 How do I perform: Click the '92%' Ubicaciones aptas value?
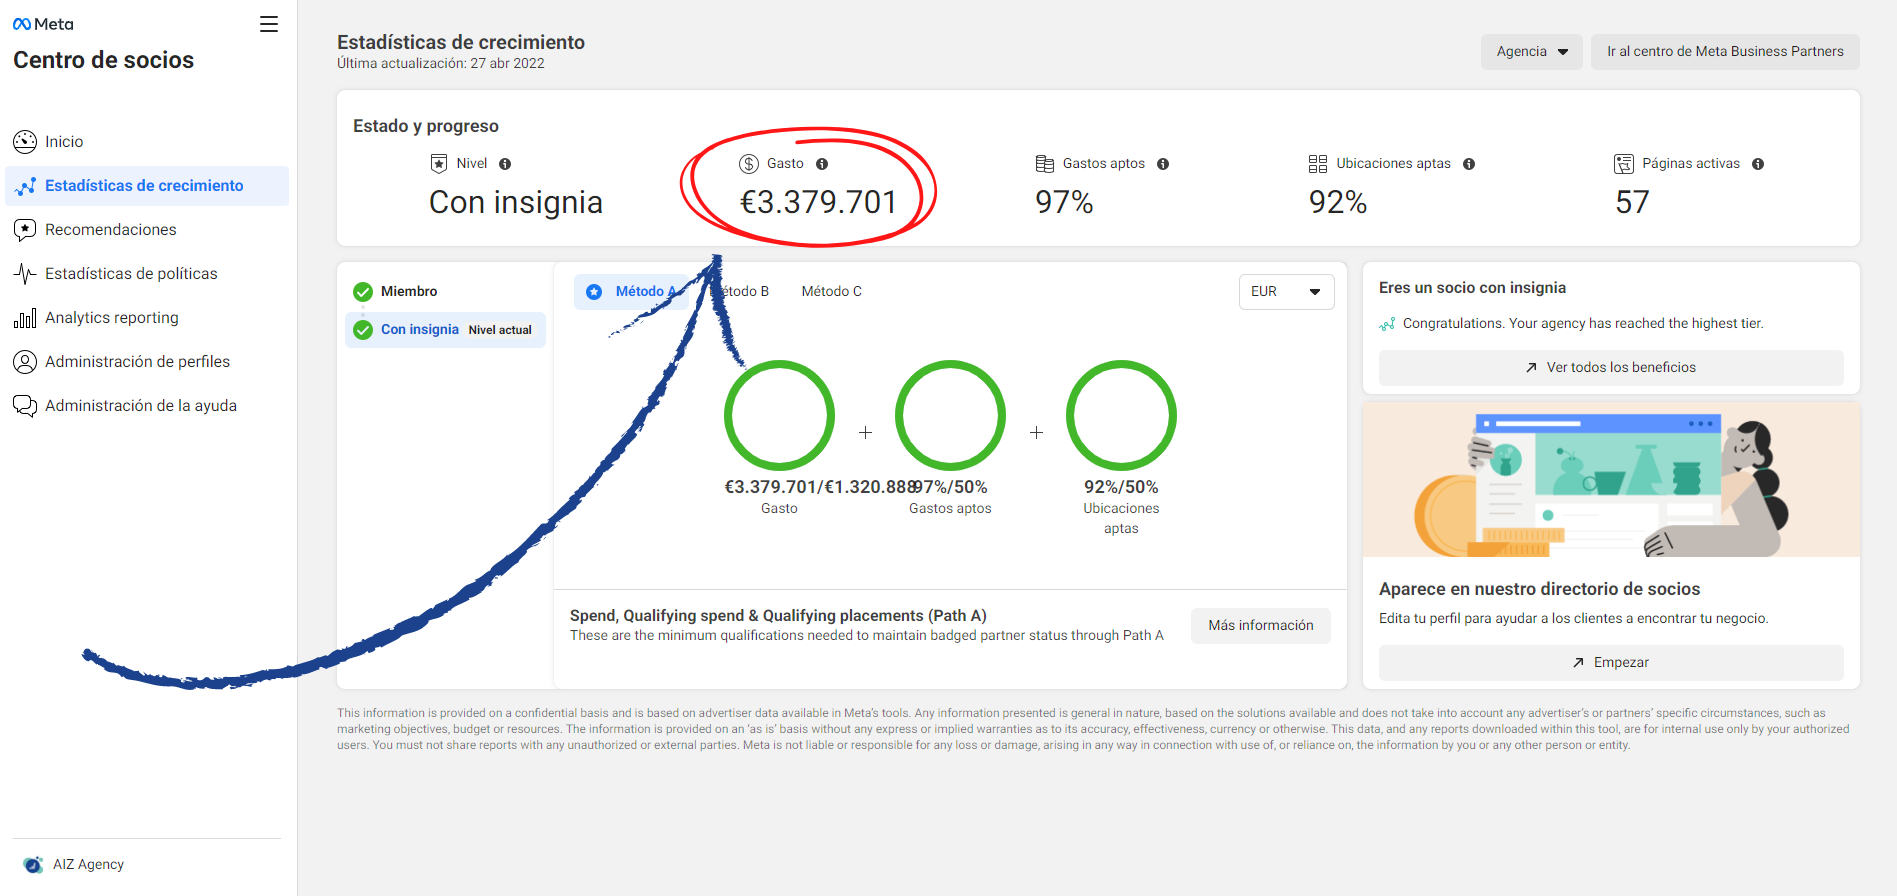click(1338, 203)
